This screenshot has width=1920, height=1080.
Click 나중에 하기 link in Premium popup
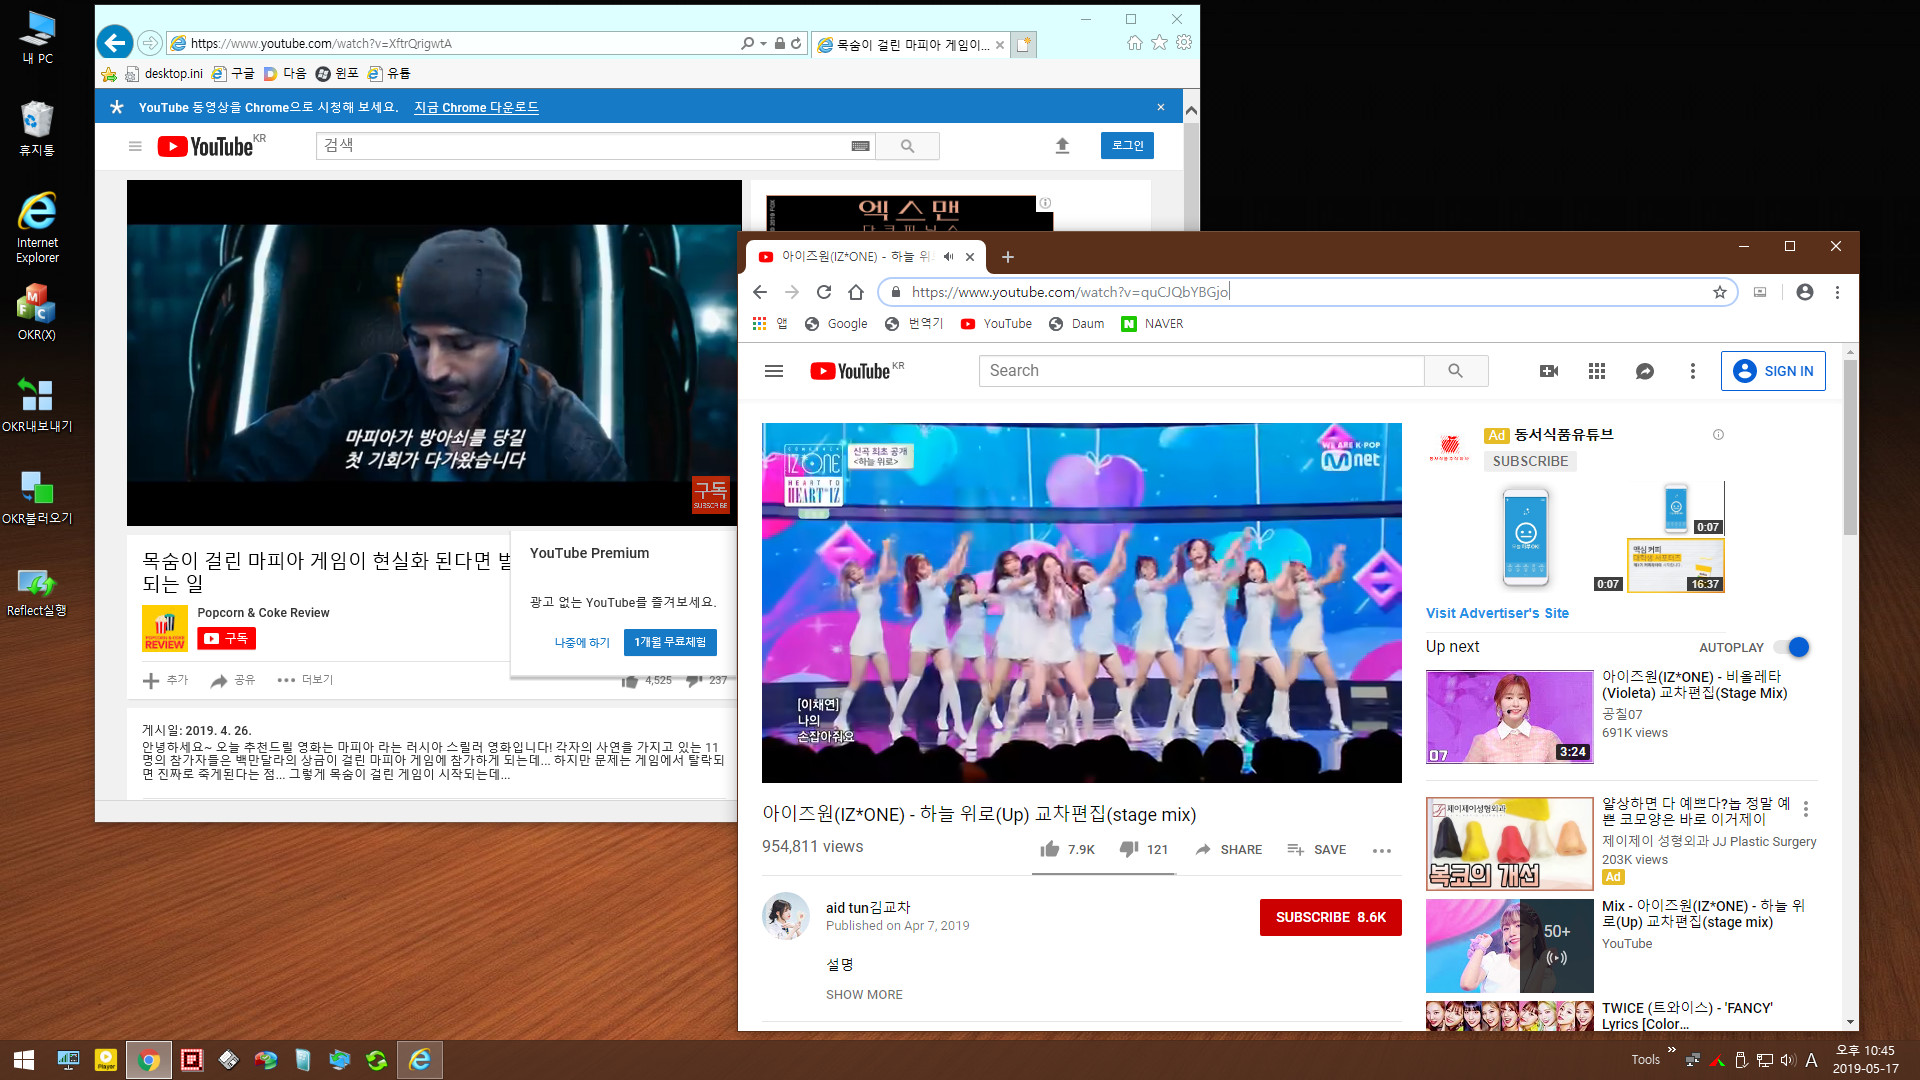click(x=582, y=642)
